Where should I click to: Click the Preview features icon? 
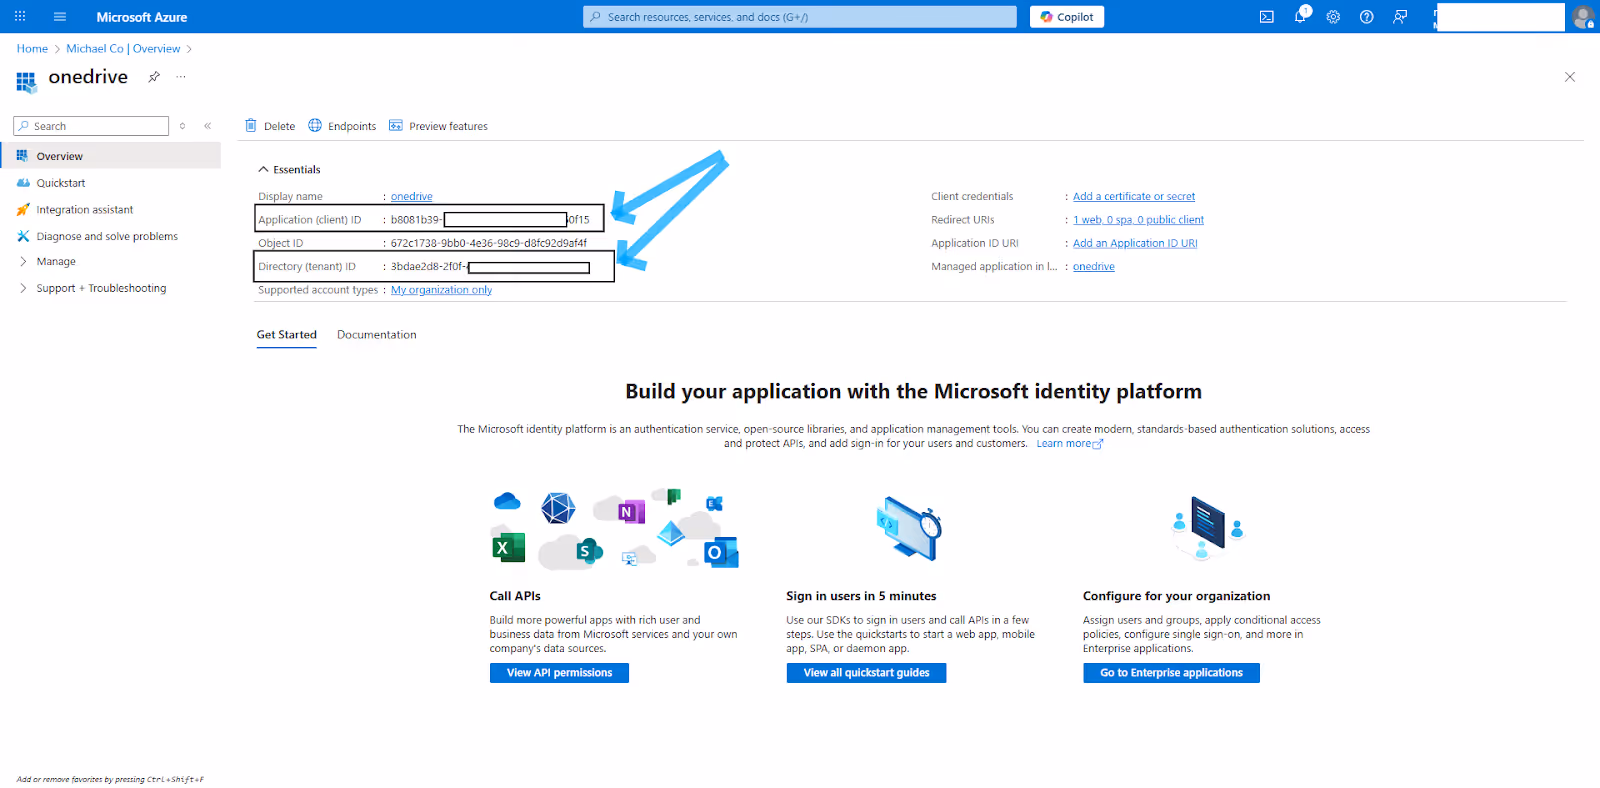point(396,125)
